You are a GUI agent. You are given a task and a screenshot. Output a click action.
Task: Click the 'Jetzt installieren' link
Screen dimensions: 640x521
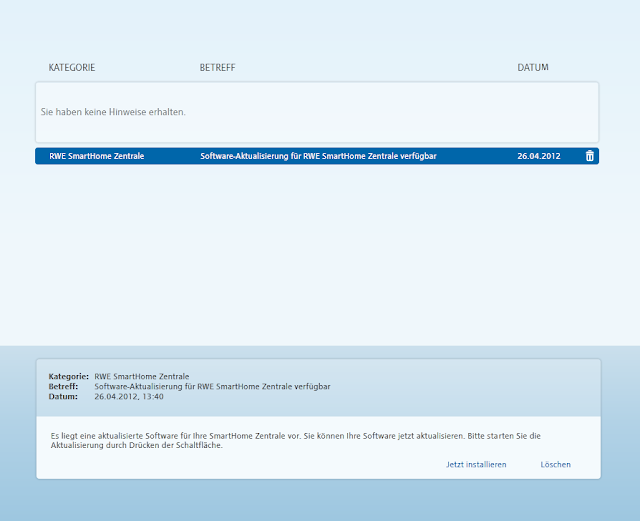476,465
